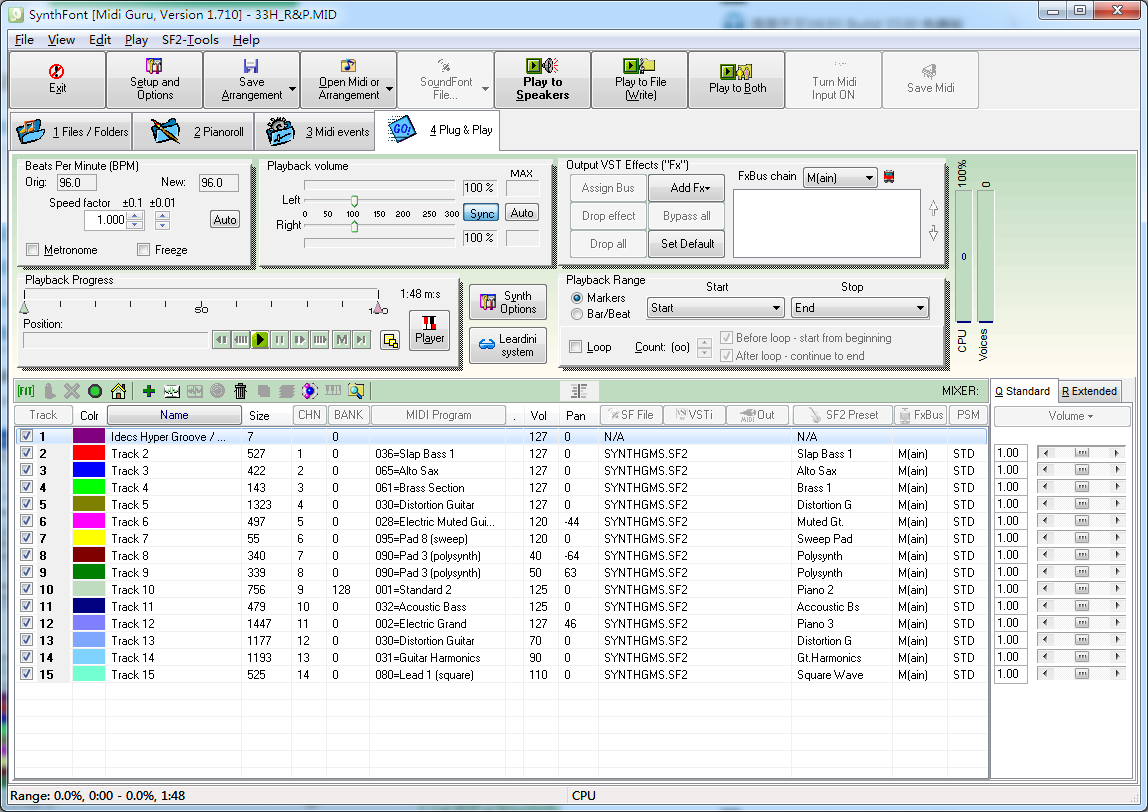Click Track 2 mixer volume scrollbar

coord(1081,453)
